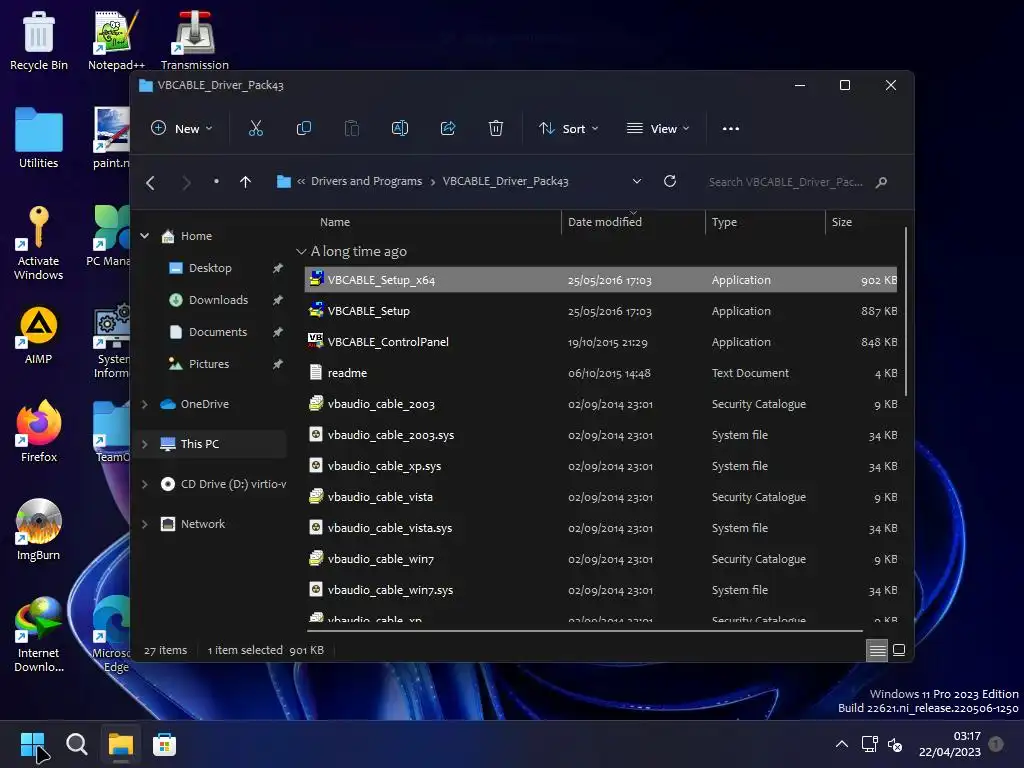This screenshot has height=768, width=1024.
Task: Open address bar previous locations dropdown
Action: click(x=637, y=182)
